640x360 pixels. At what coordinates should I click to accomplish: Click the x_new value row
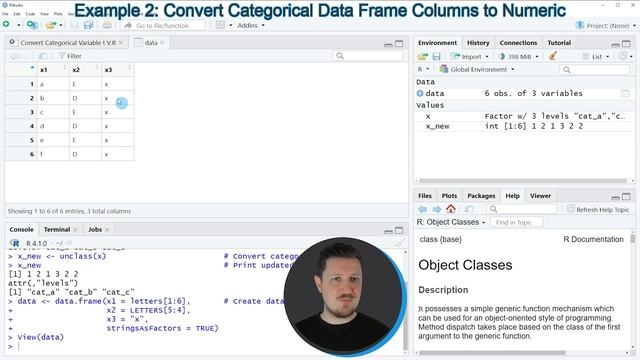524,127
